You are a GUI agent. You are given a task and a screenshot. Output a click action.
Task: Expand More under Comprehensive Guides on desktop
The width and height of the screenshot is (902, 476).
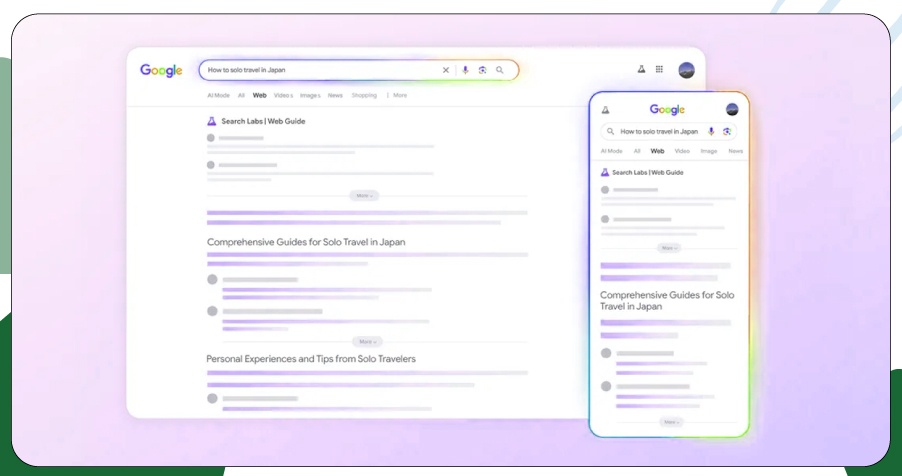point(367,342)
